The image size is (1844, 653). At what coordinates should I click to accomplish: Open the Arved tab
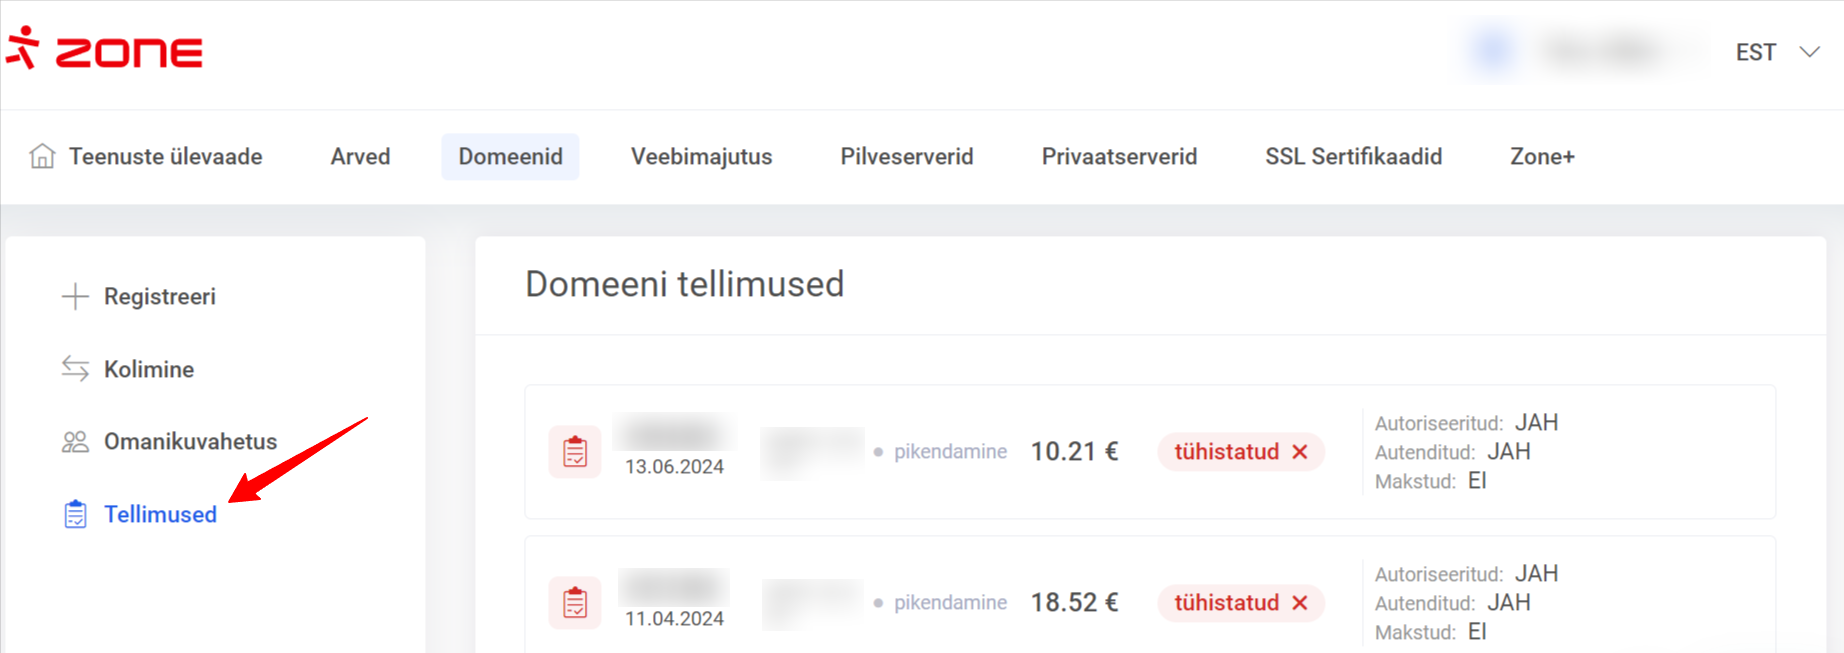360,157
